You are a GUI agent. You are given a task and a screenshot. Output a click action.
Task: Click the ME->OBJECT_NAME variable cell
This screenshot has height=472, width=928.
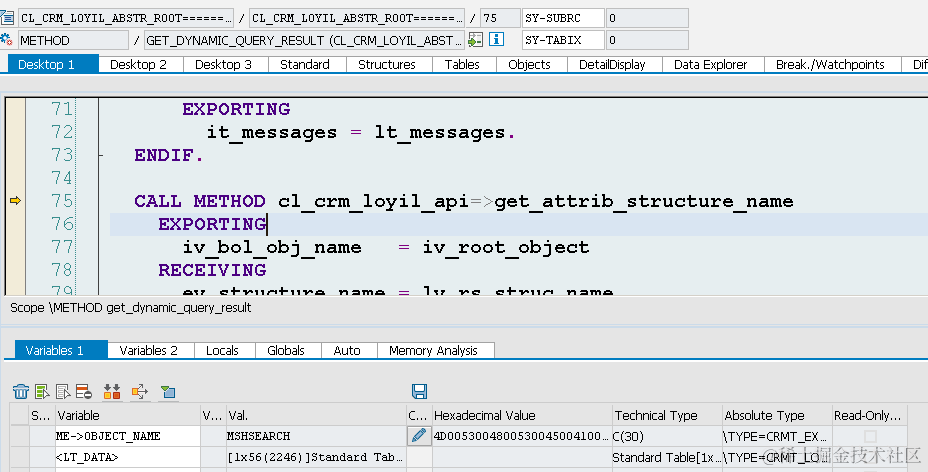point(128,436)
